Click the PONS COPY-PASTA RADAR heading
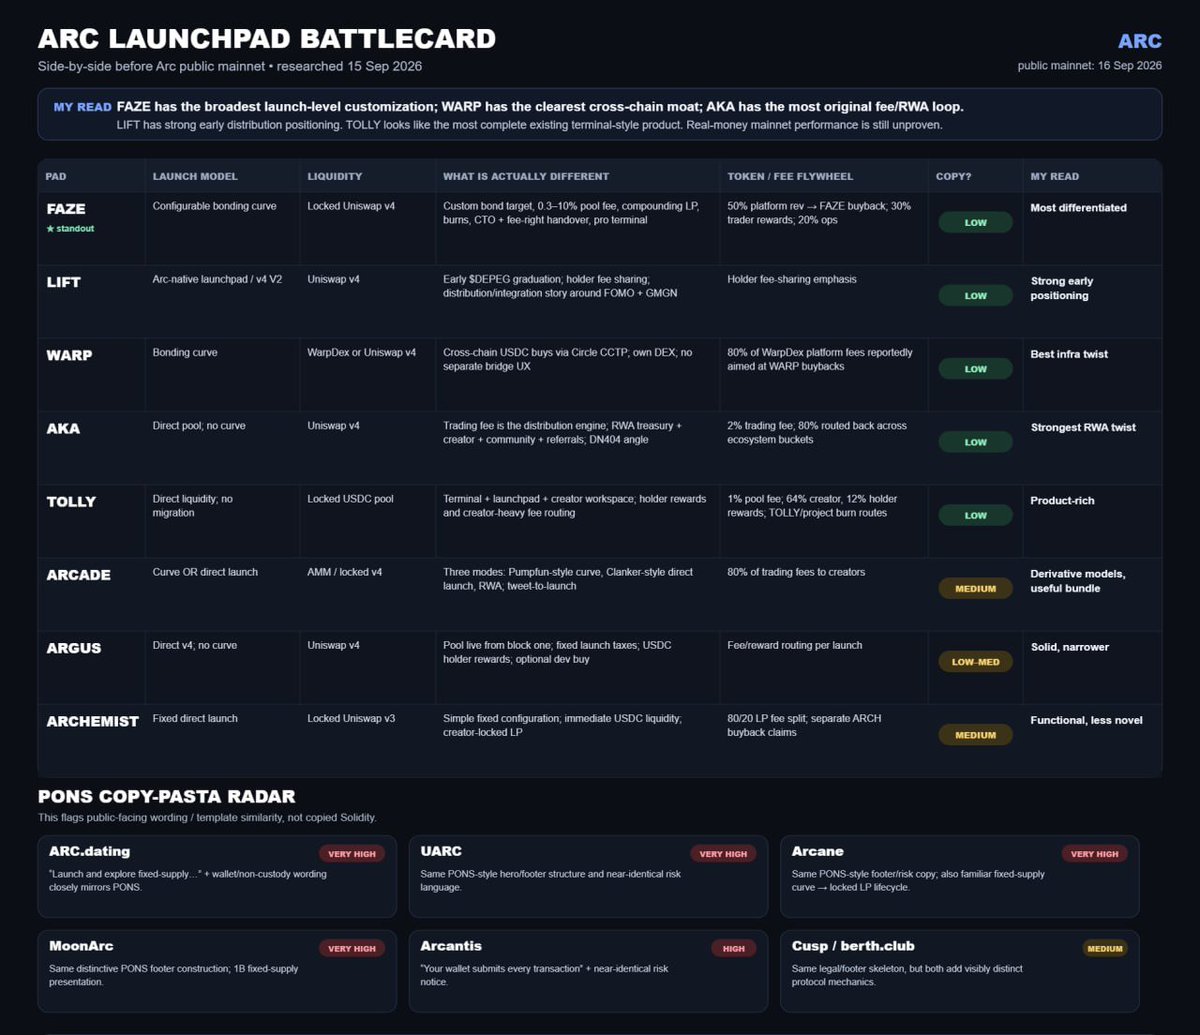The image size is (1200, 1035). 166,797
